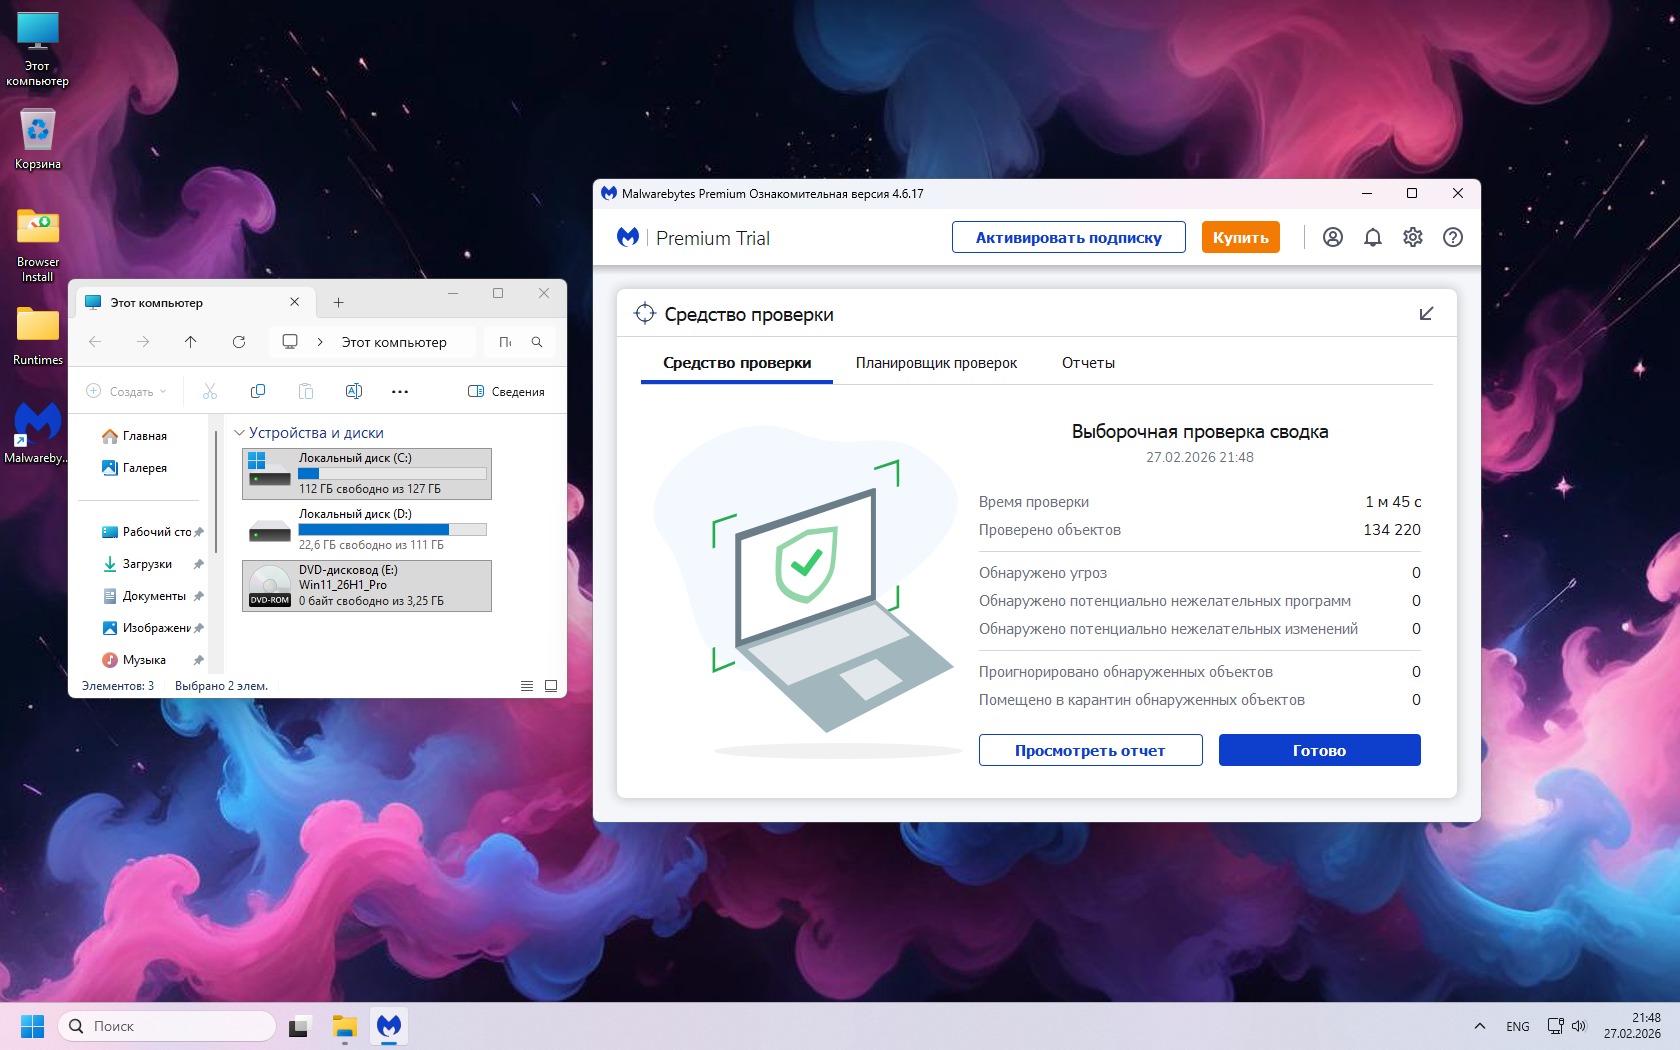Click the up arrow navigation in Explorer
The height and width of the screenshot is (1050, 1680).
tap(191, 342)
